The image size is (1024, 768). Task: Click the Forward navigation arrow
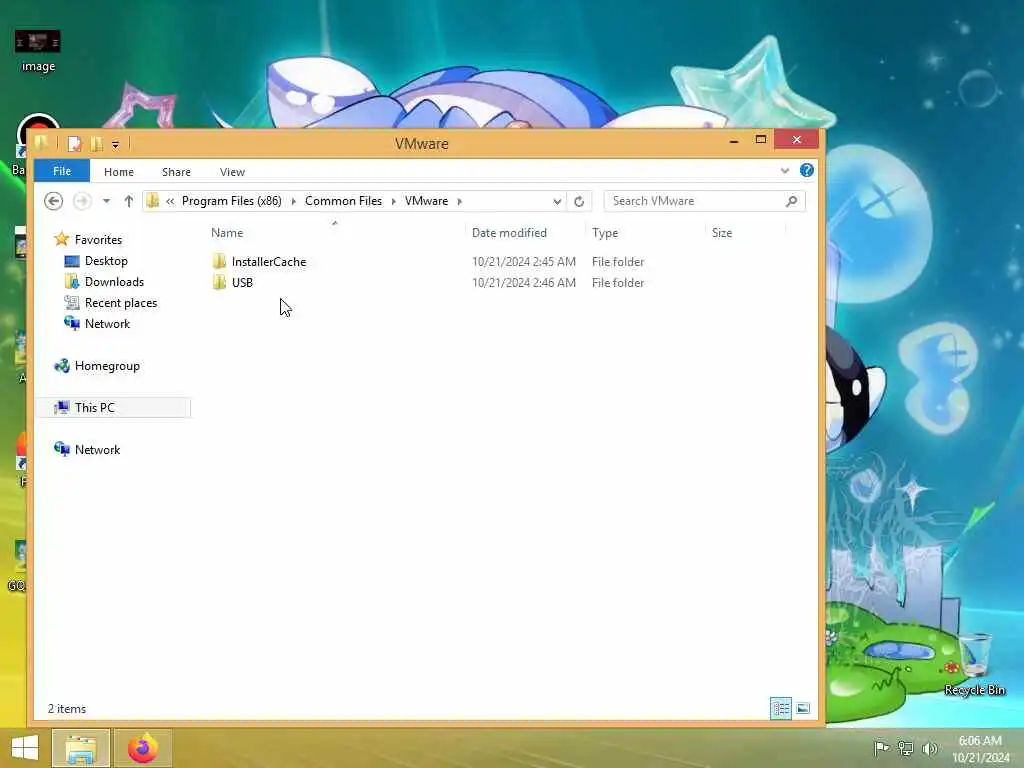click(x=82, y=201)
